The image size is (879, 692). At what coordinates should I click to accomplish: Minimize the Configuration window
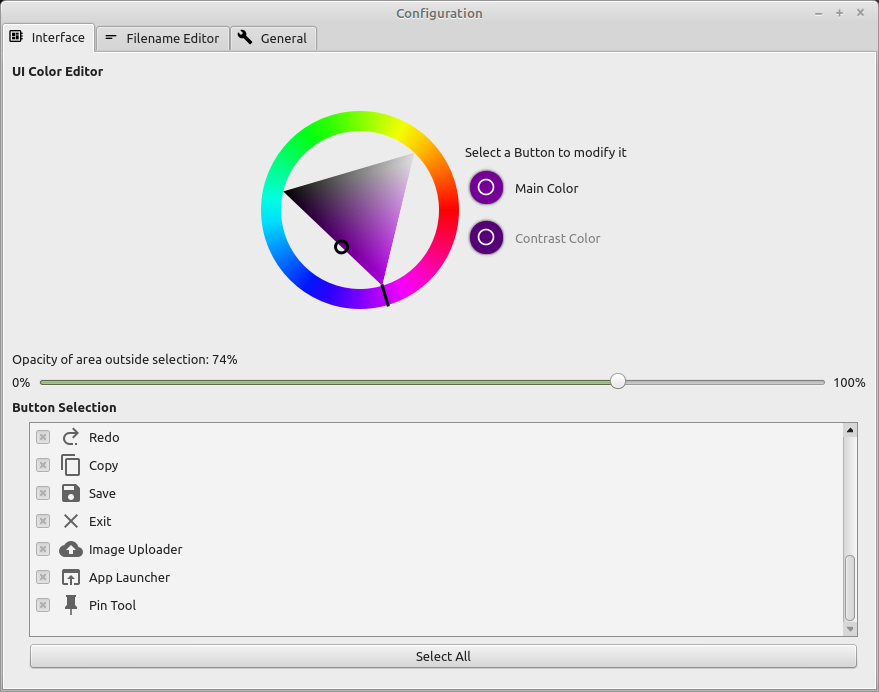(x=818, y=13)
